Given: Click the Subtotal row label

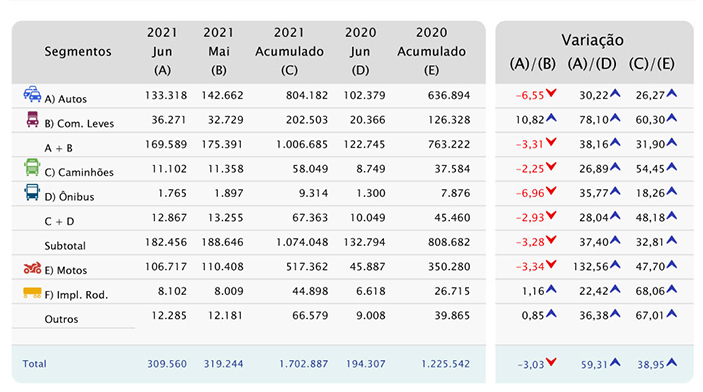Looking at the screenshot, I should (65, 246).
